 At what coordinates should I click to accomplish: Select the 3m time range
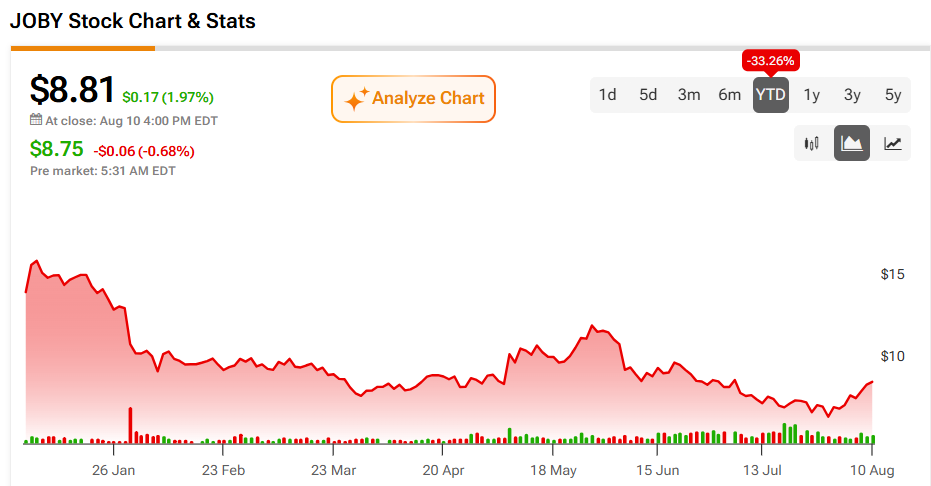click(x=689, y=95)
